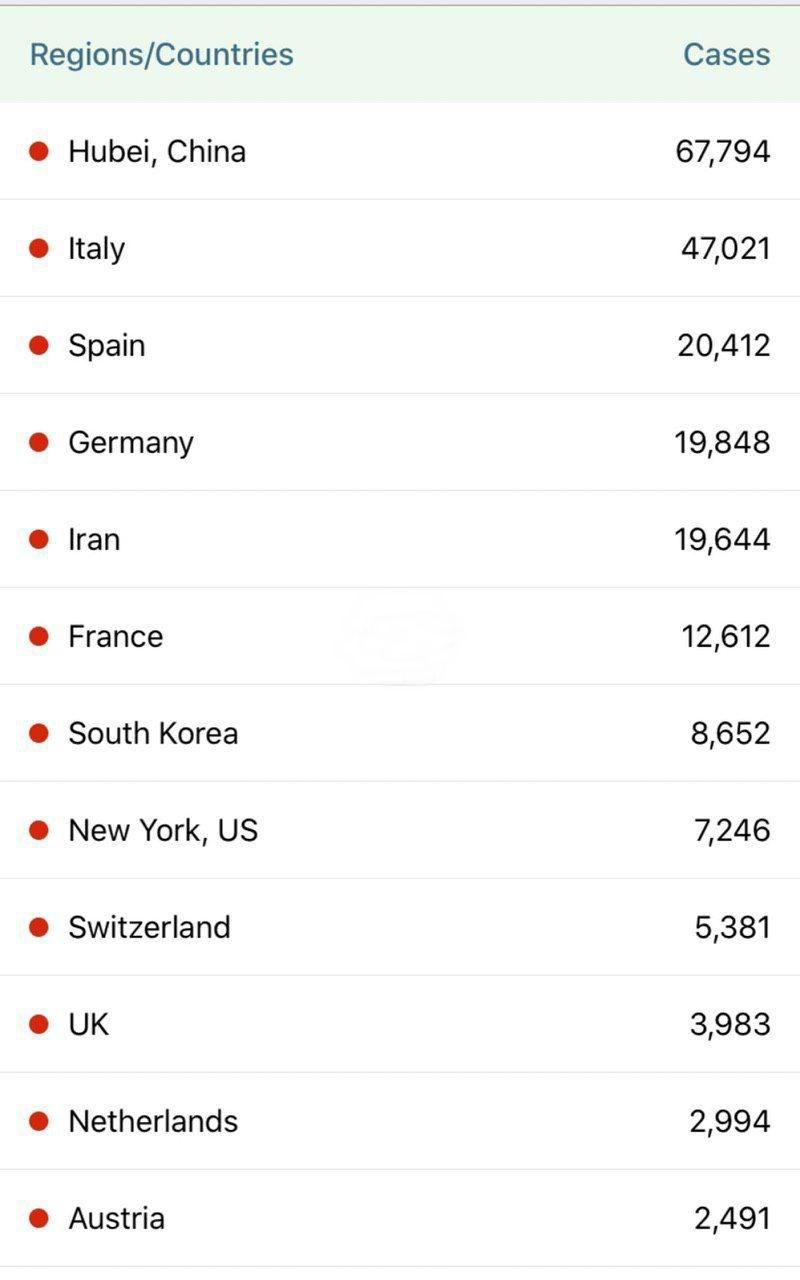Select the New York, US entry
The height and width of the screenshot is (1280, 800).
click(163, 830)
